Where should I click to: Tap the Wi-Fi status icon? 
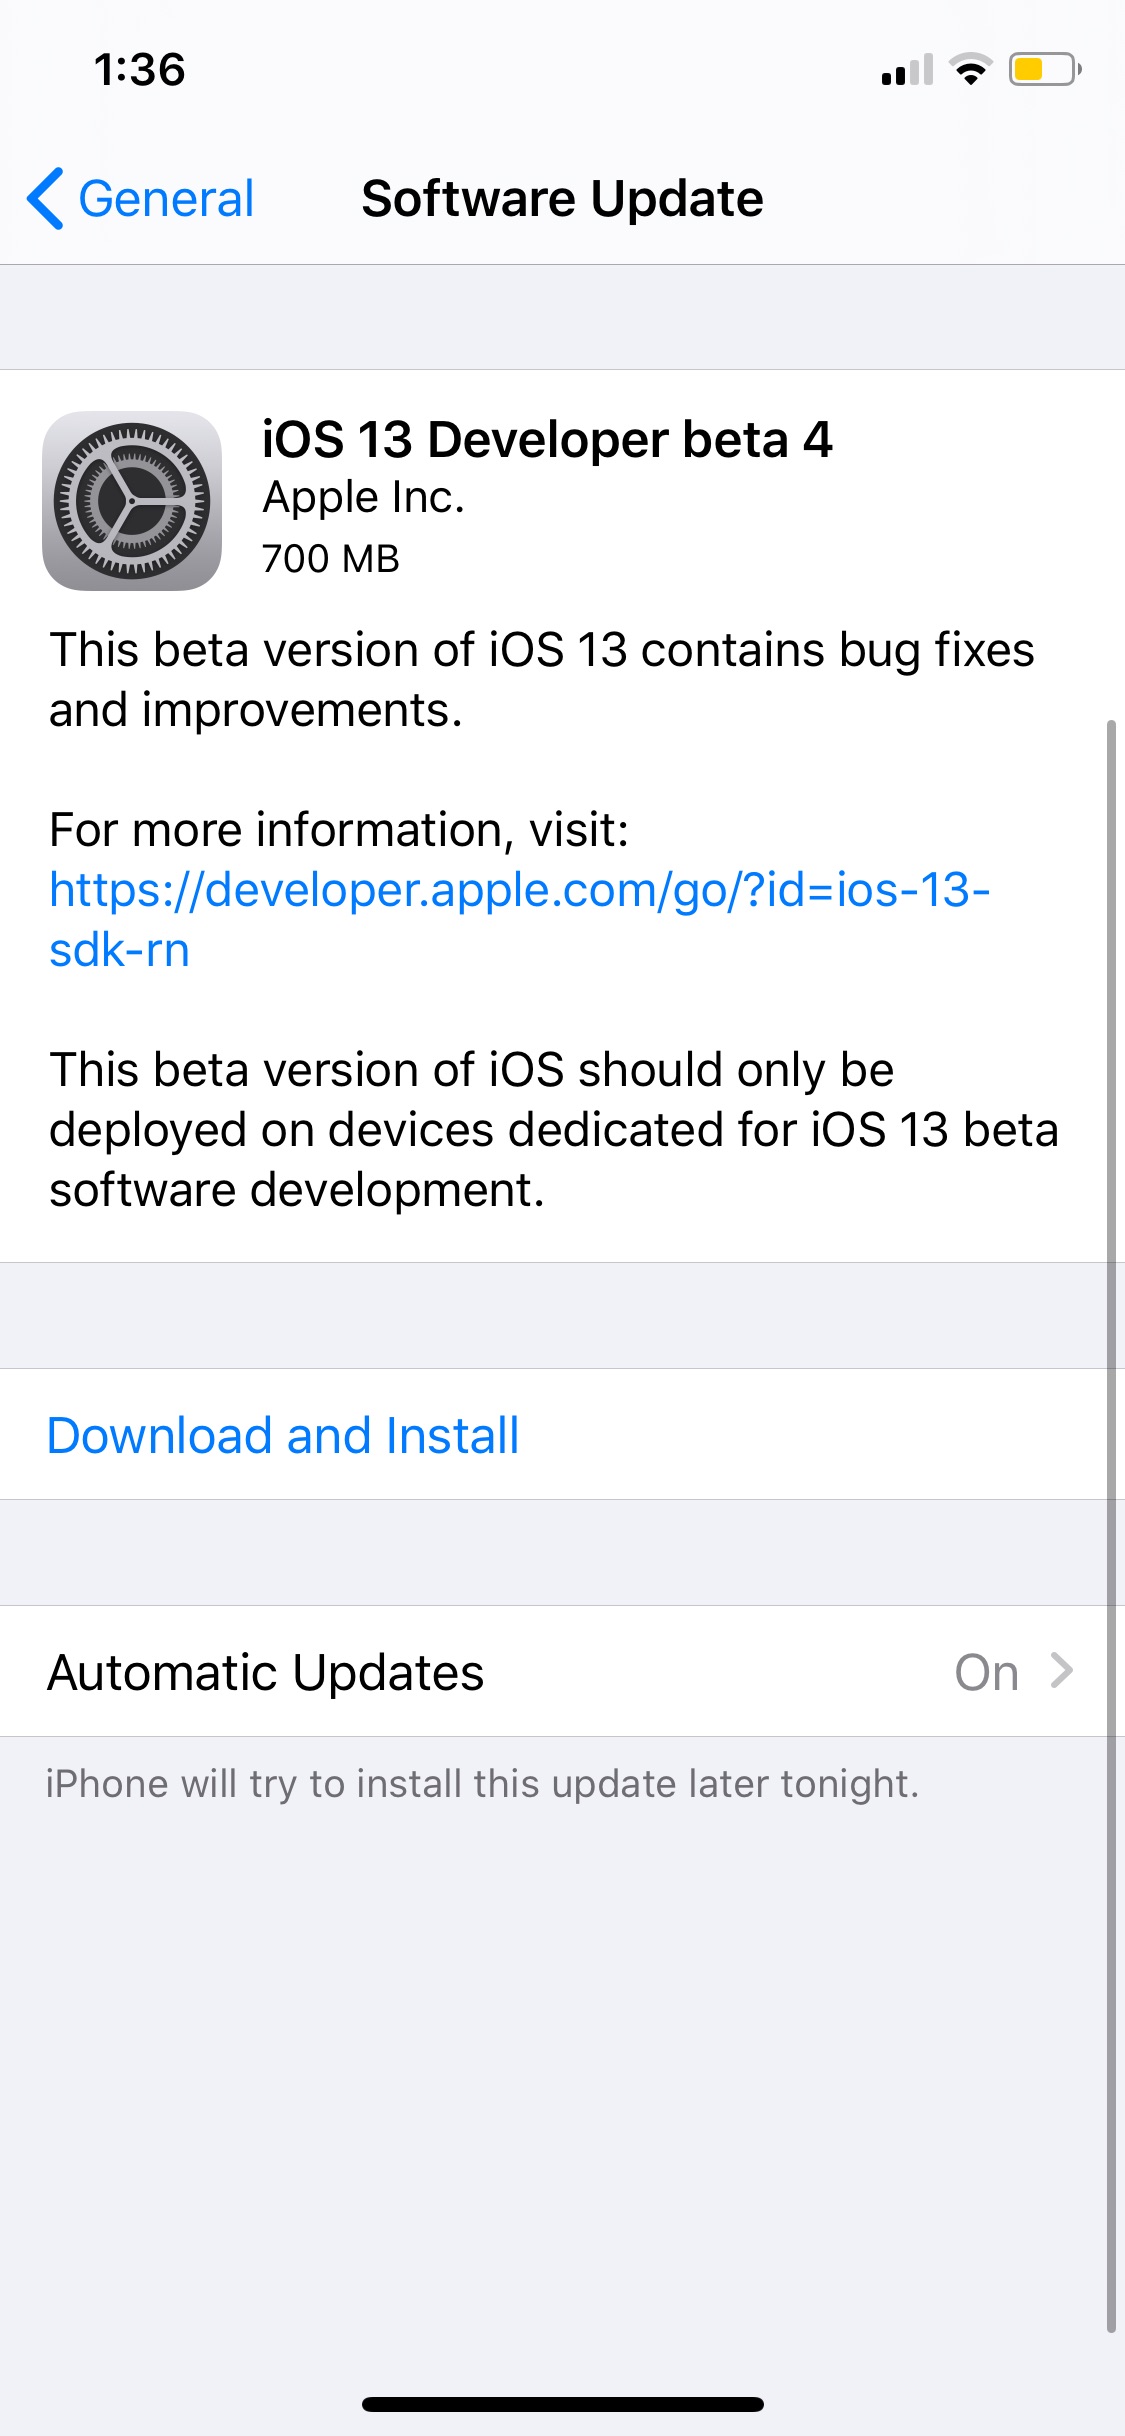pos(966,68)
